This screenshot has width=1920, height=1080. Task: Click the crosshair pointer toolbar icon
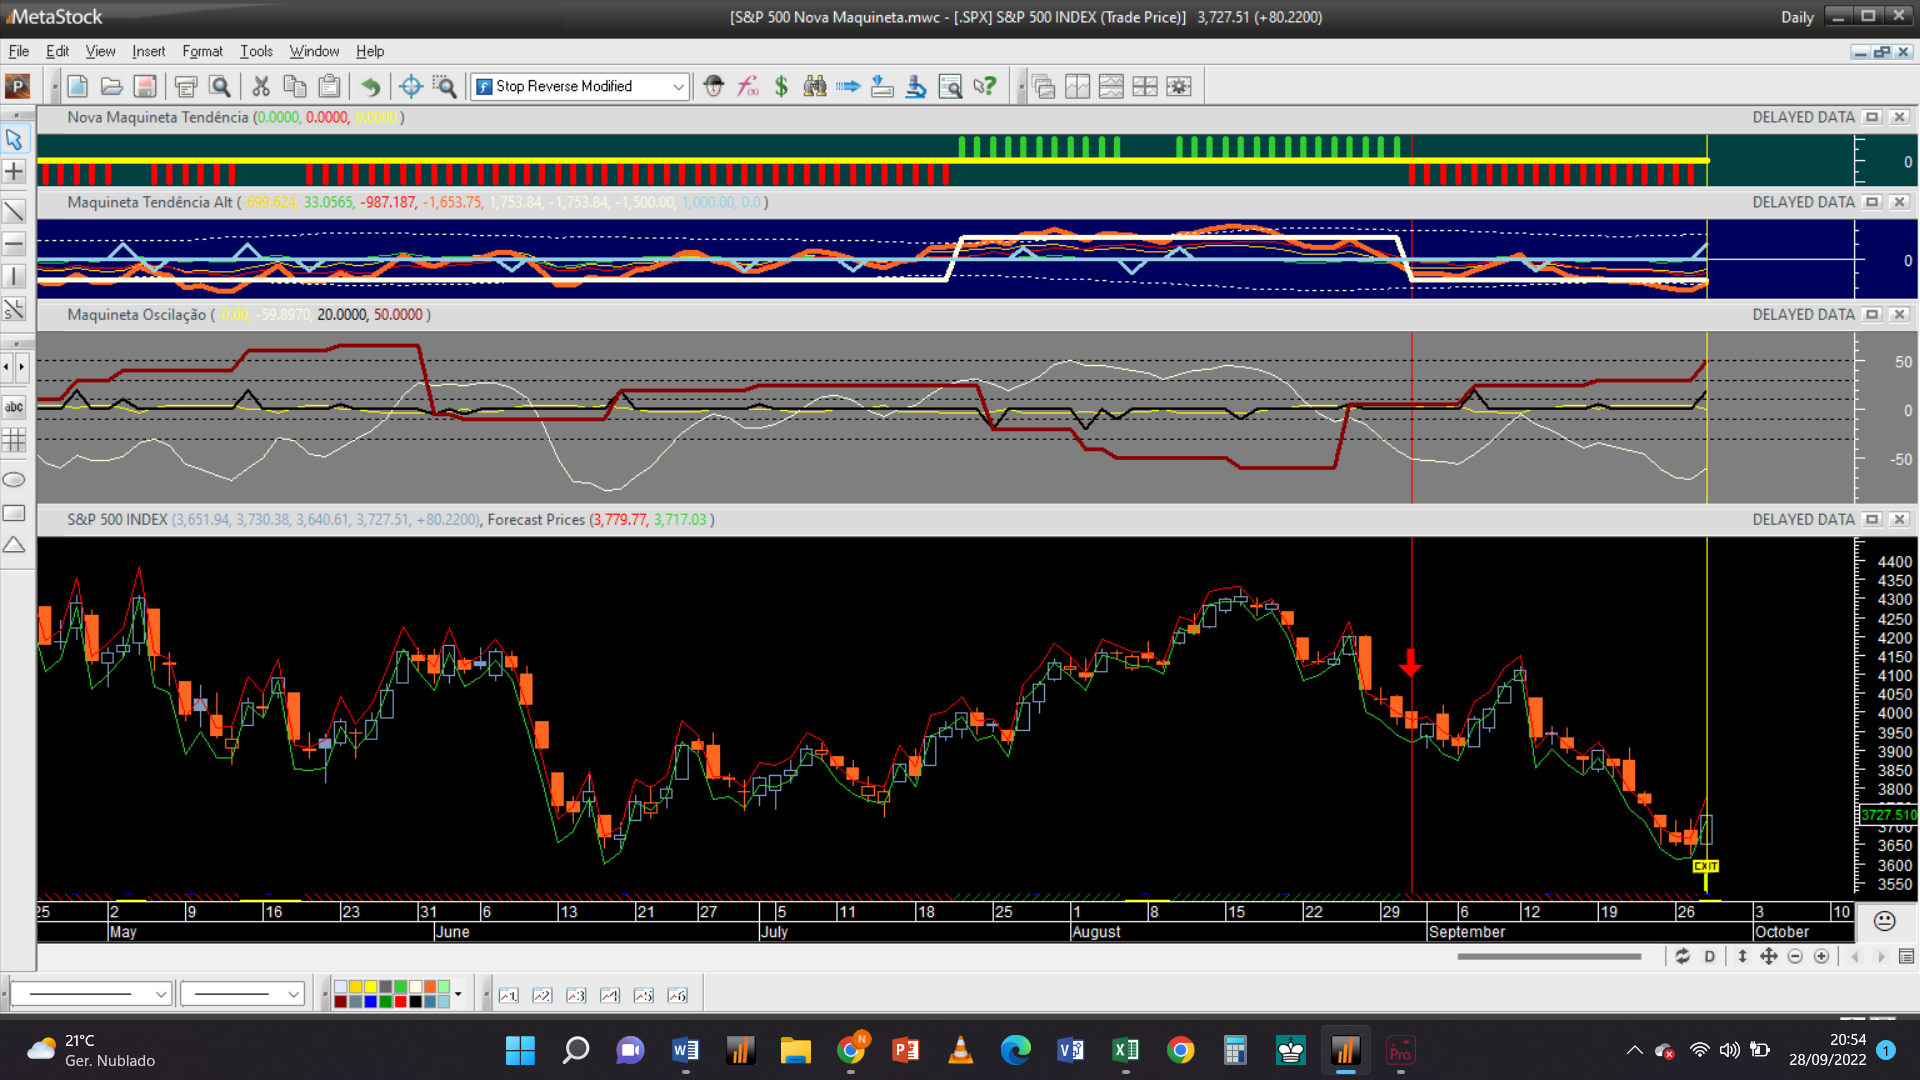[x=410, y=86]
